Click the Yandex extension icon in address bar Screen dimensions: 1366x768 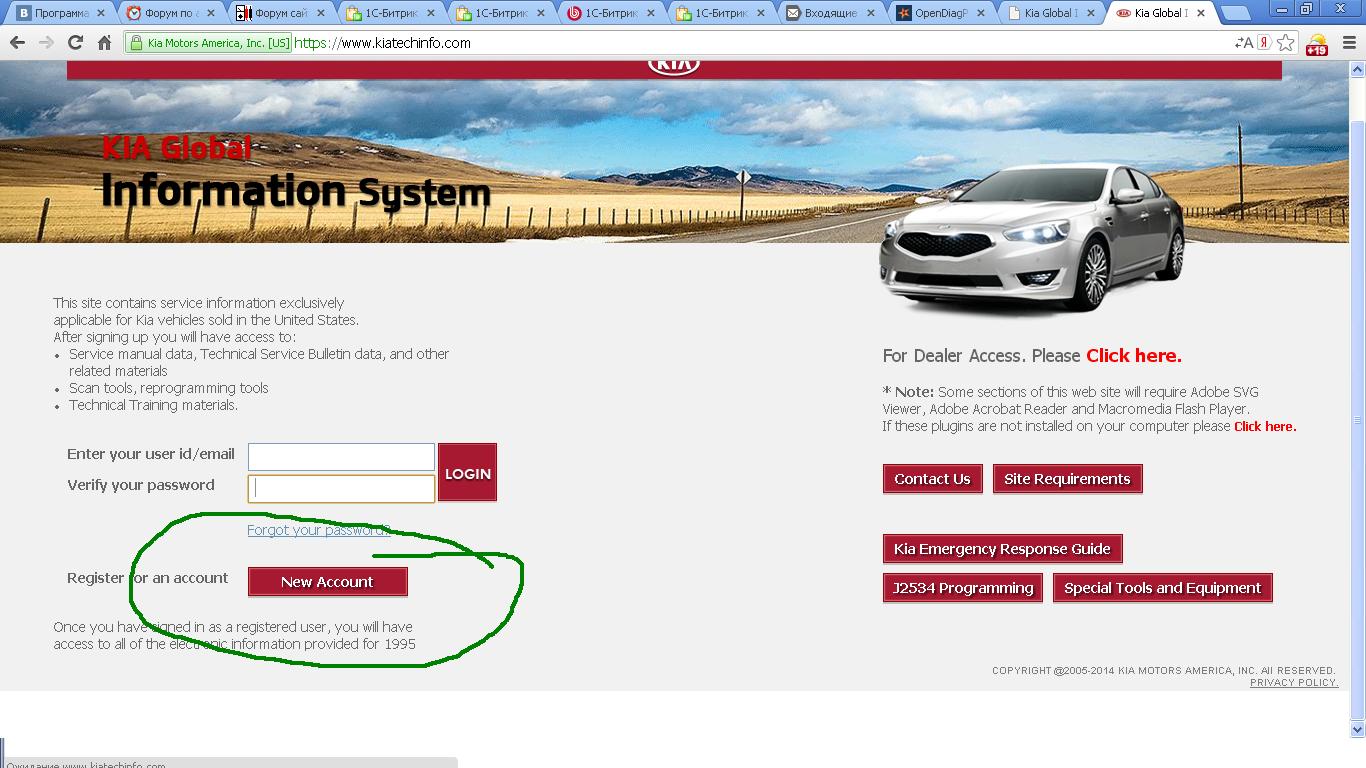pyautogui.click(x=1264, y=43)
